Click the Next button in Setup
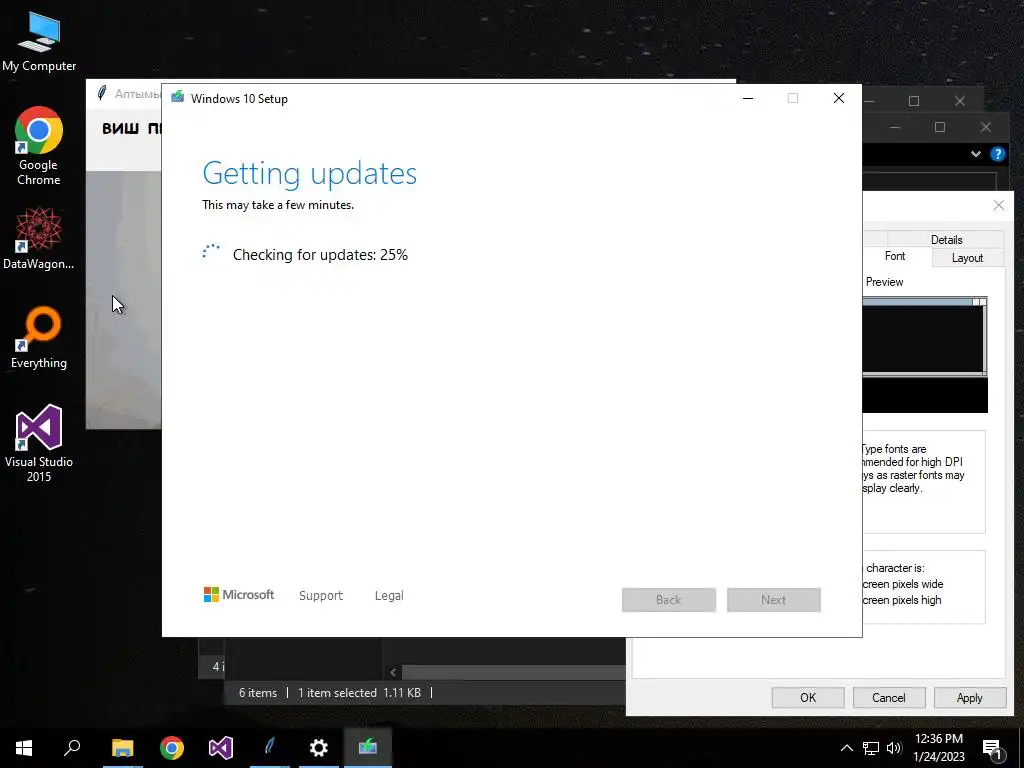The width and height of the screenshot is (1024, 768). click(774, 600)
